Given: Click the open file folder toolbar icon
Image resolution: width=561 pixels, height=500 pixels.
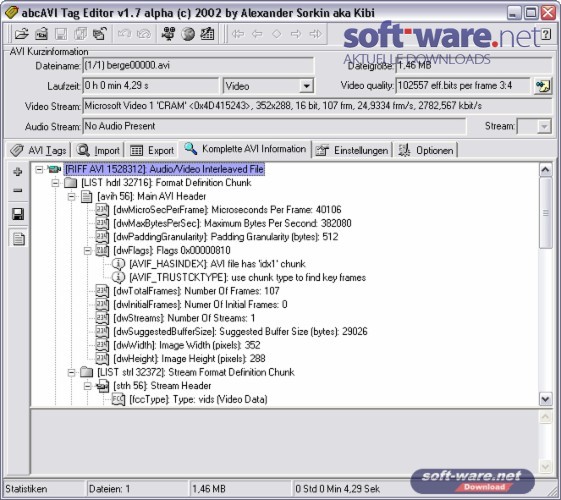Looking at the screenshot, I should click(x=21, y=34).
